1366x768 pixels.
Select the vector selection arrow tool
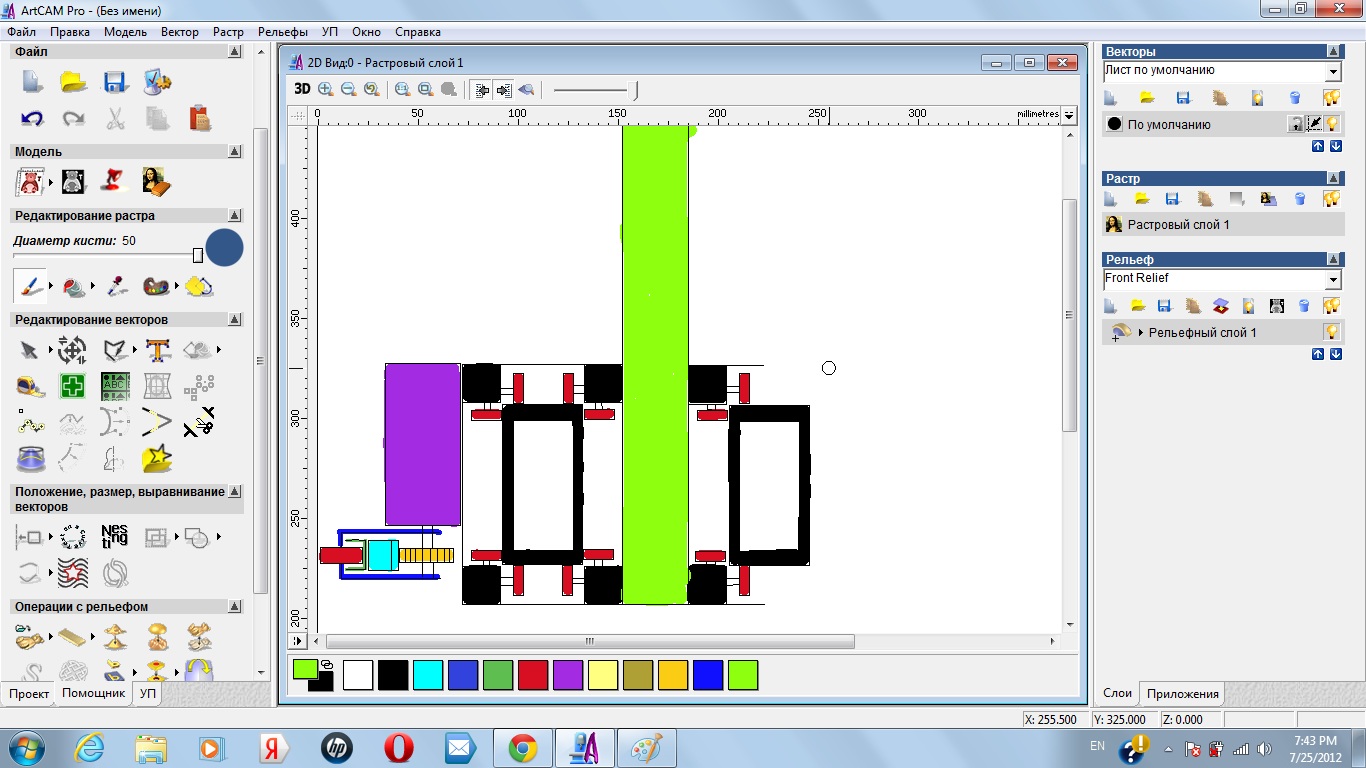coord(30,350)
